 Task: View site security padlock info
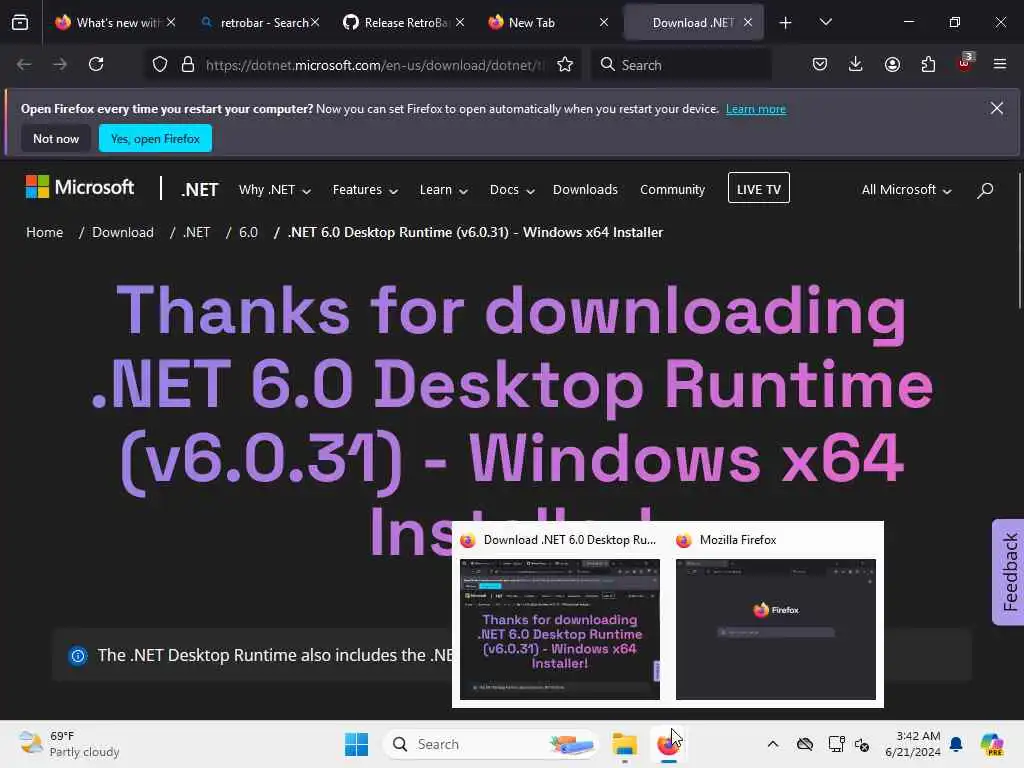coord(188,65)
